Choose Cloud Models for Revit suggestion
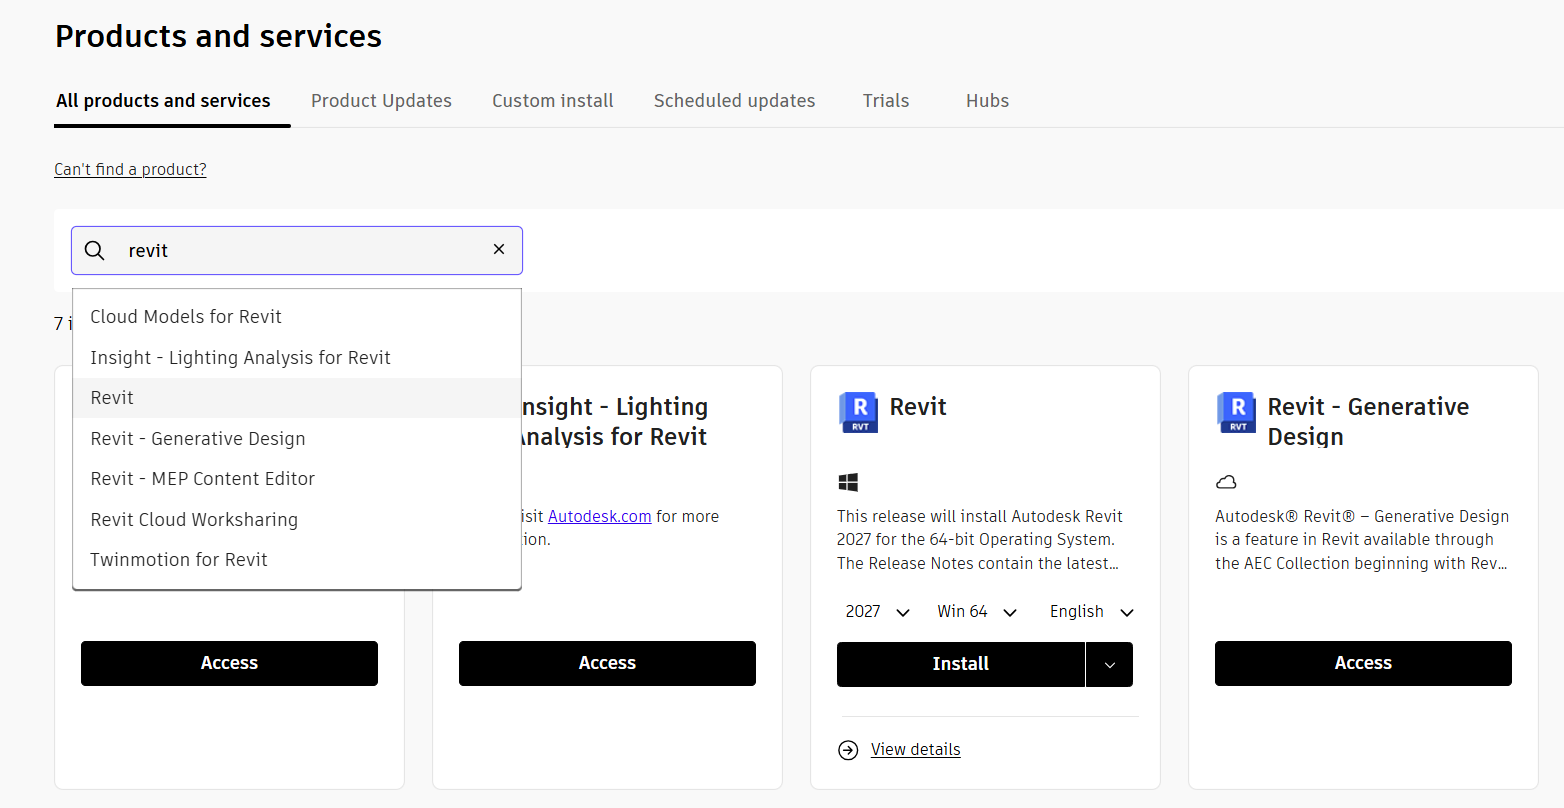This screenshot has width=1564, height=808. 297,317
